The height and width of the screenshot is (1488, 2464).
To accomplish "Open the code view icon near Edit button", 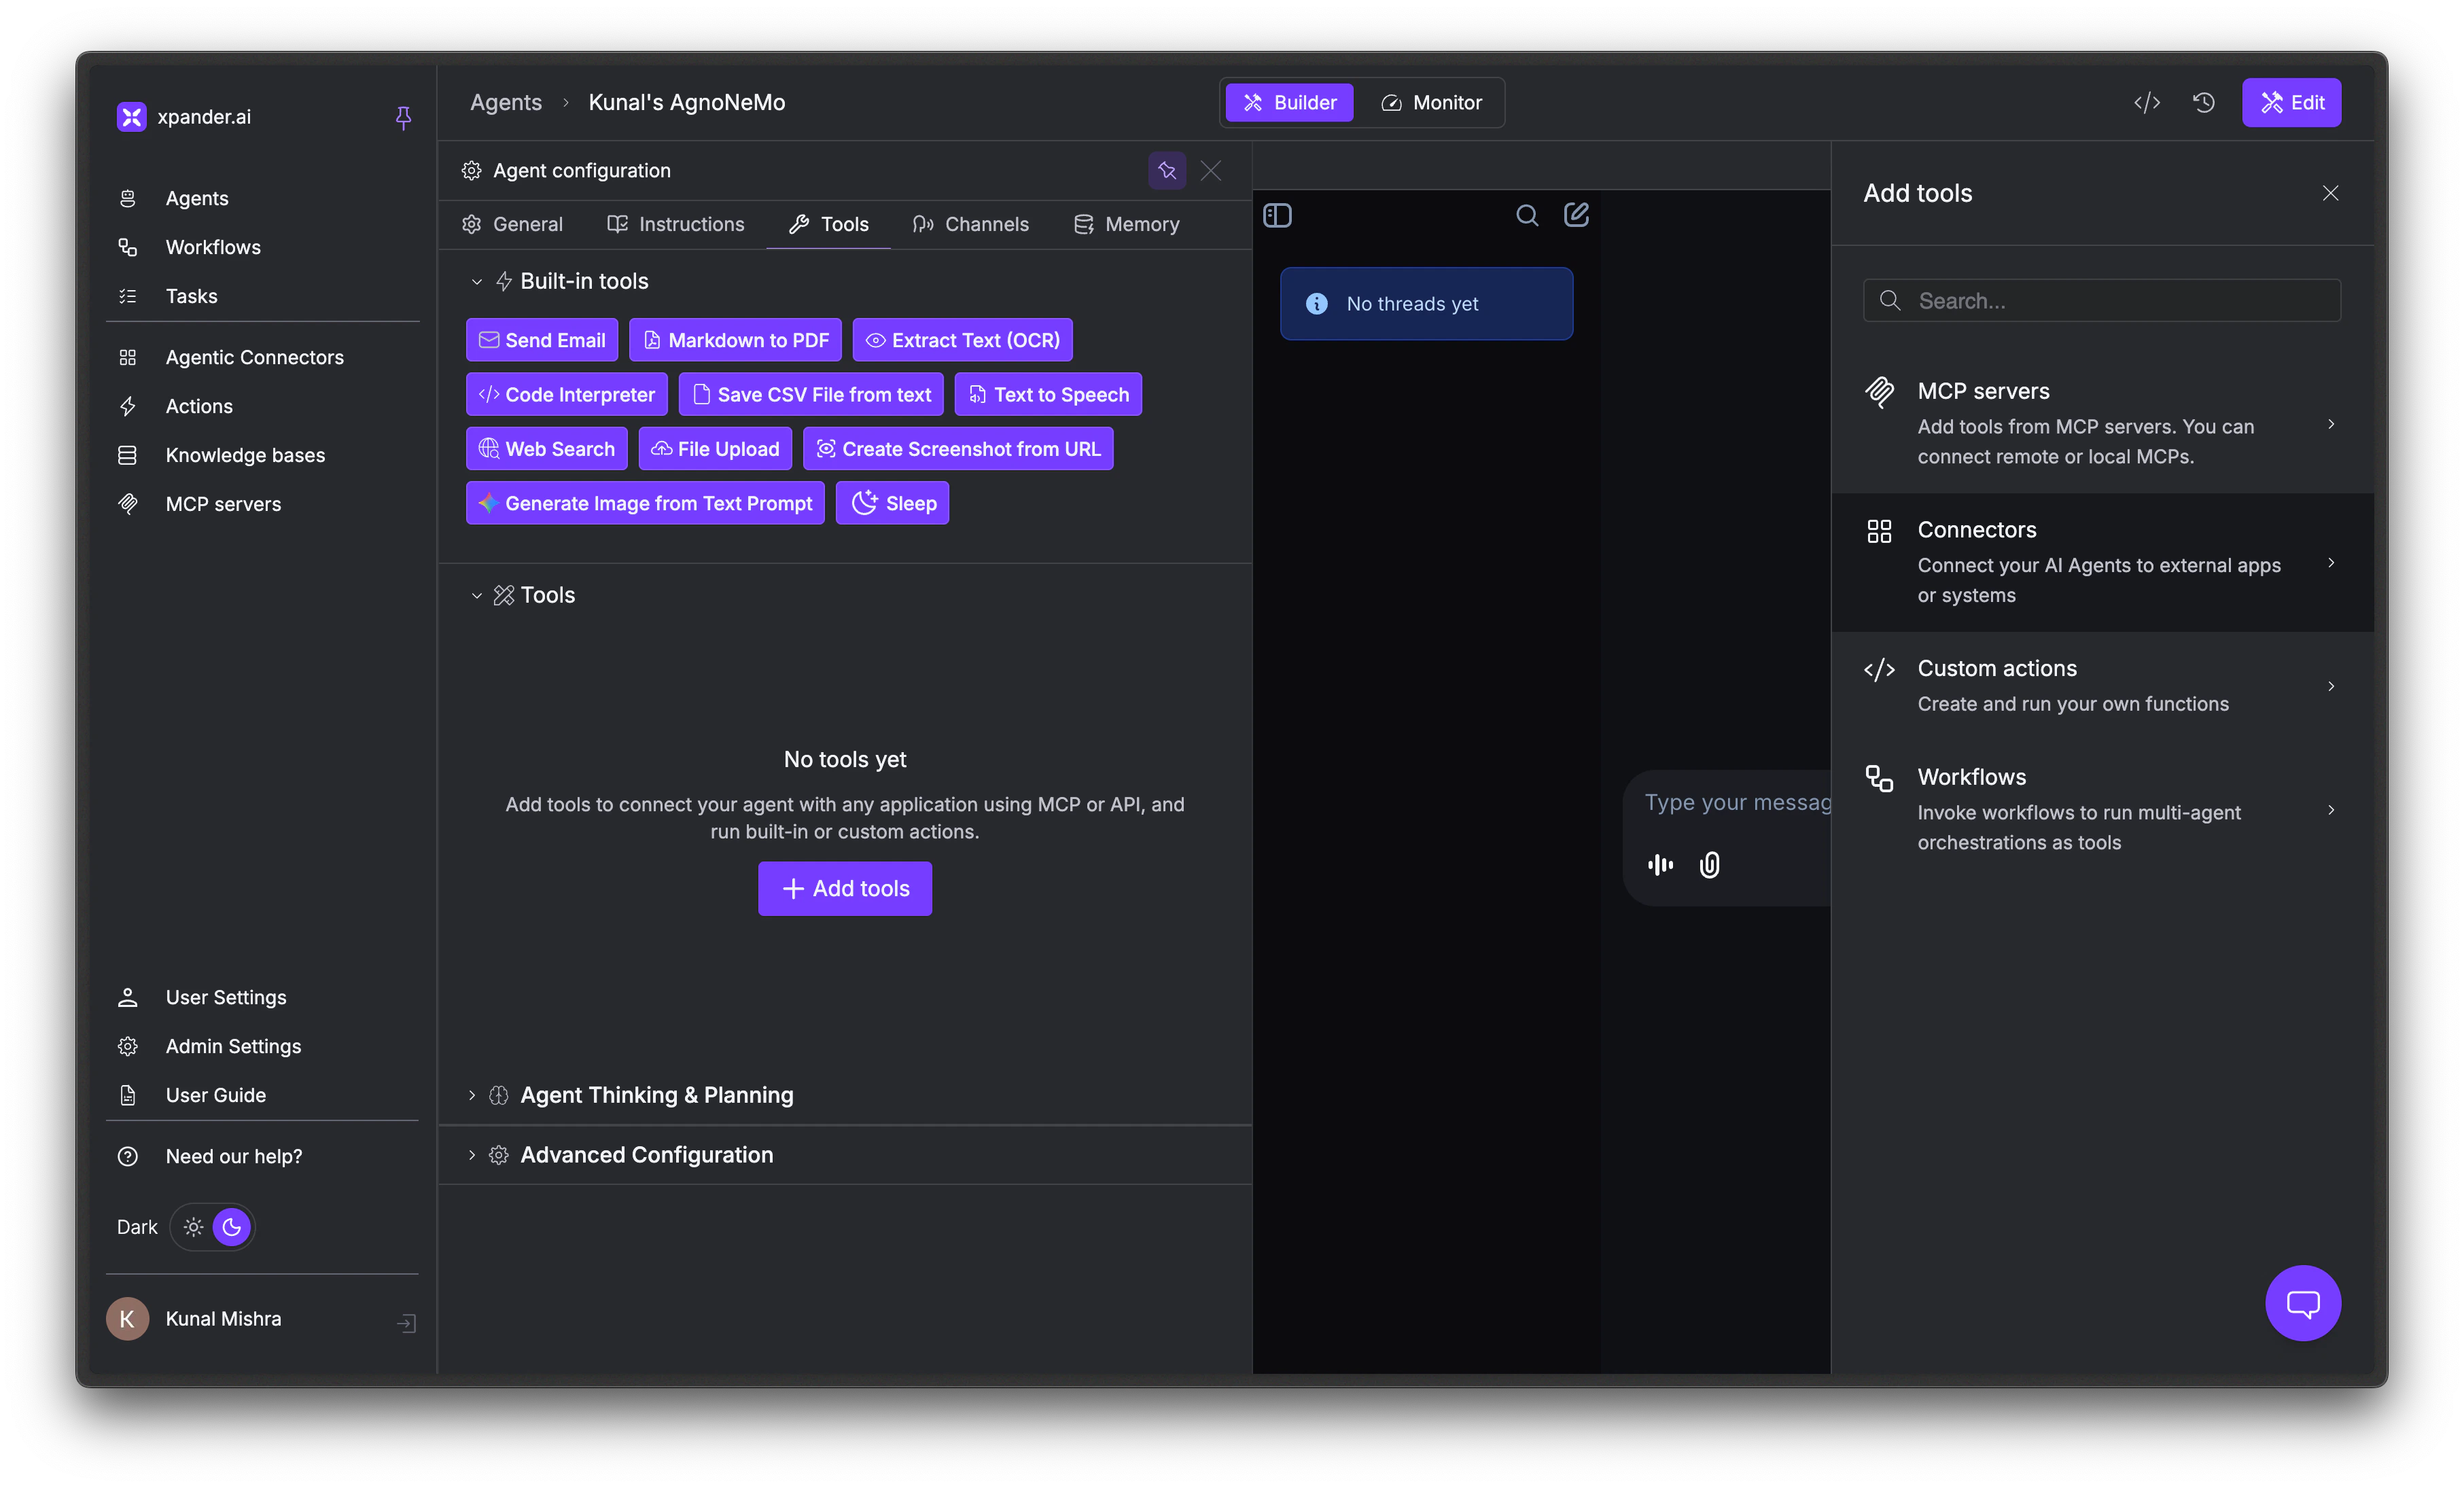I will point(2146,102).
